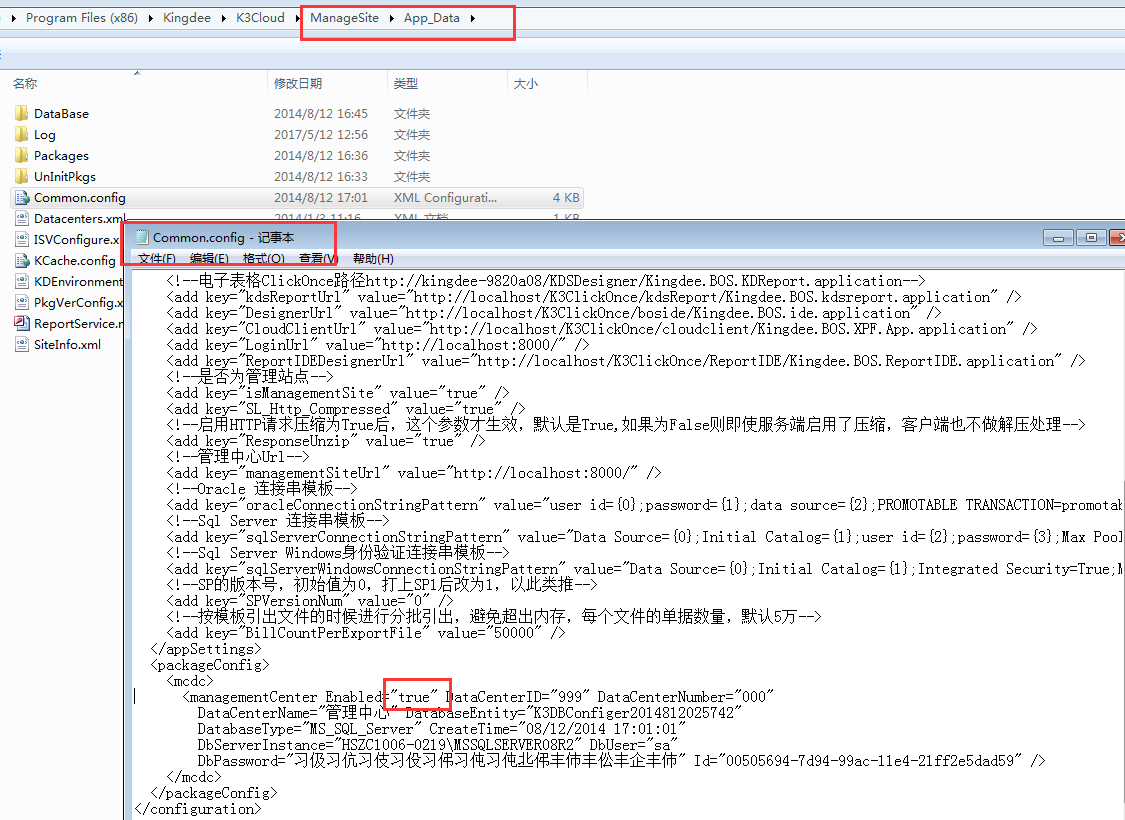The width and height of the screenshot is (1125, 820).
Task: Click BillCountPerExportFile value "50000" line
Action: [x=366, y=633]
